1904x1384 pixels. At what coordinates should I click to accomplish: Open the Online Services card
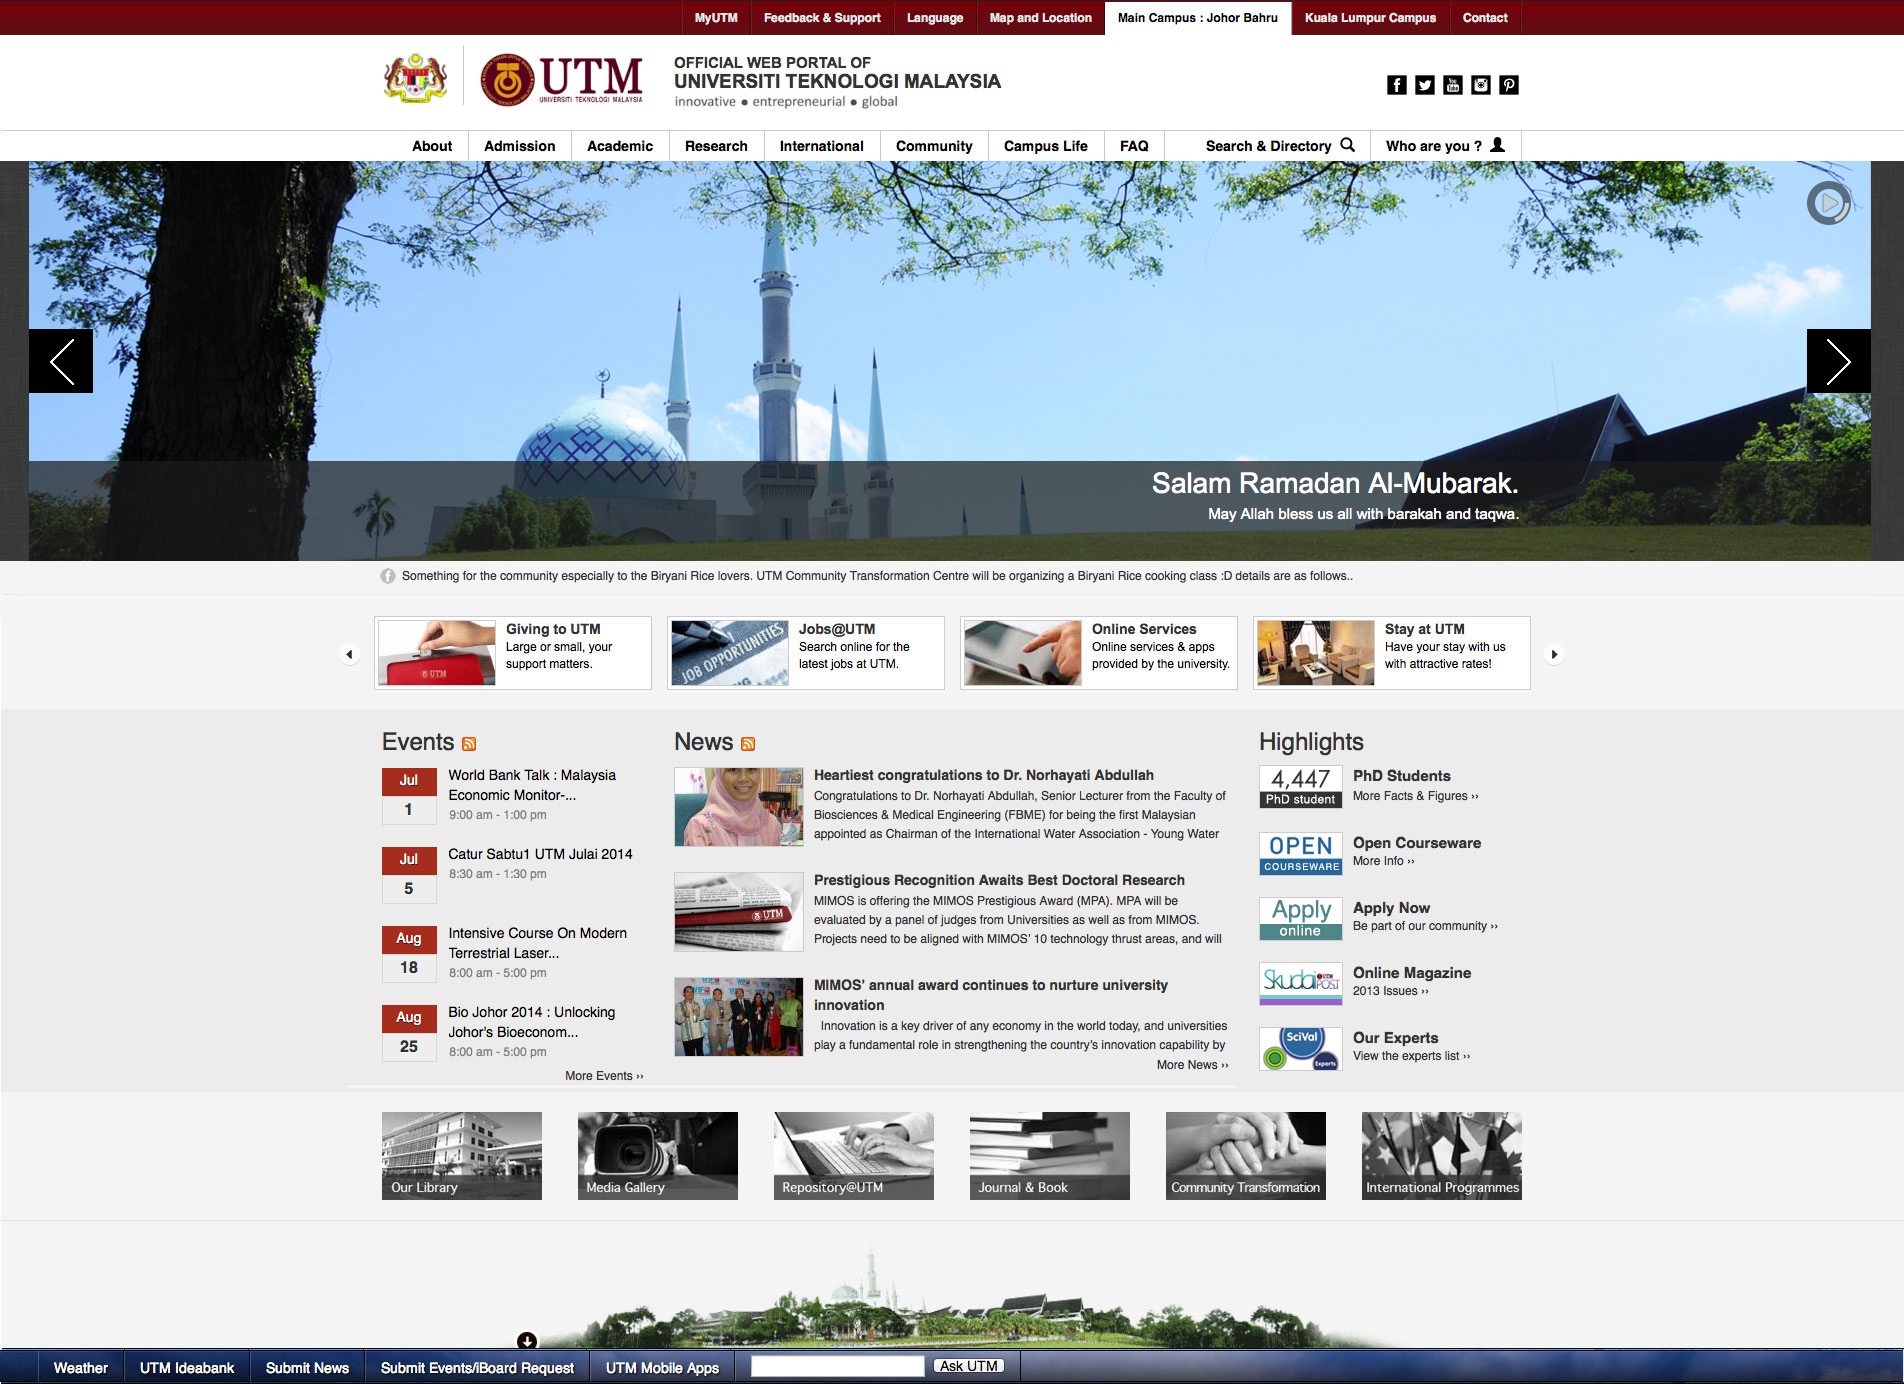(x=1099, y=653)
